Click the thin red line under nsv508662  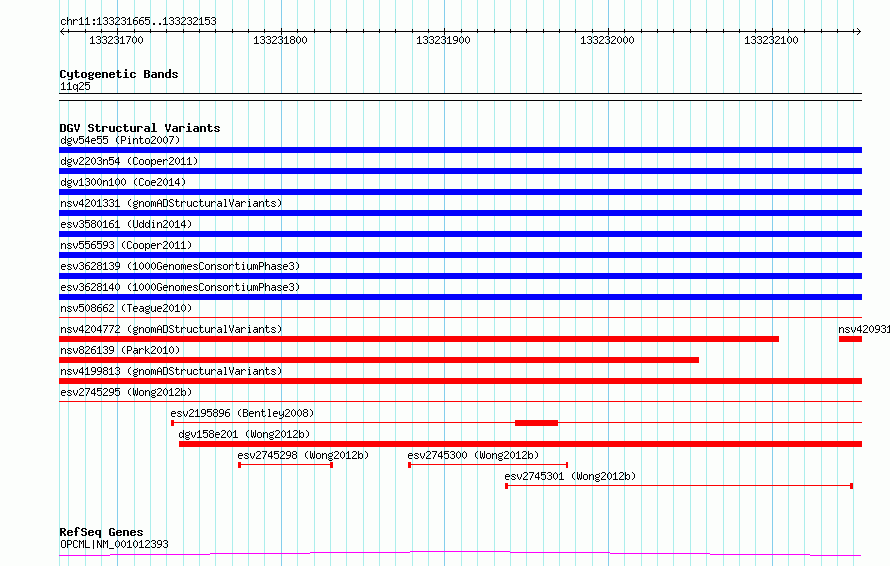pos(460,317)
